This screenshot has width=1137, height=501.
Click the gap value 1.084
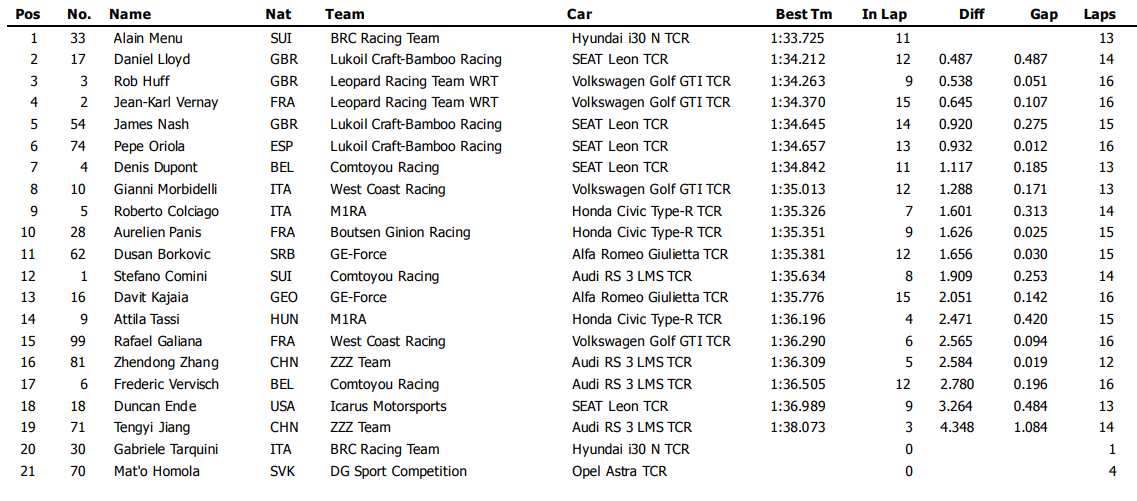tap(1030, 428)
